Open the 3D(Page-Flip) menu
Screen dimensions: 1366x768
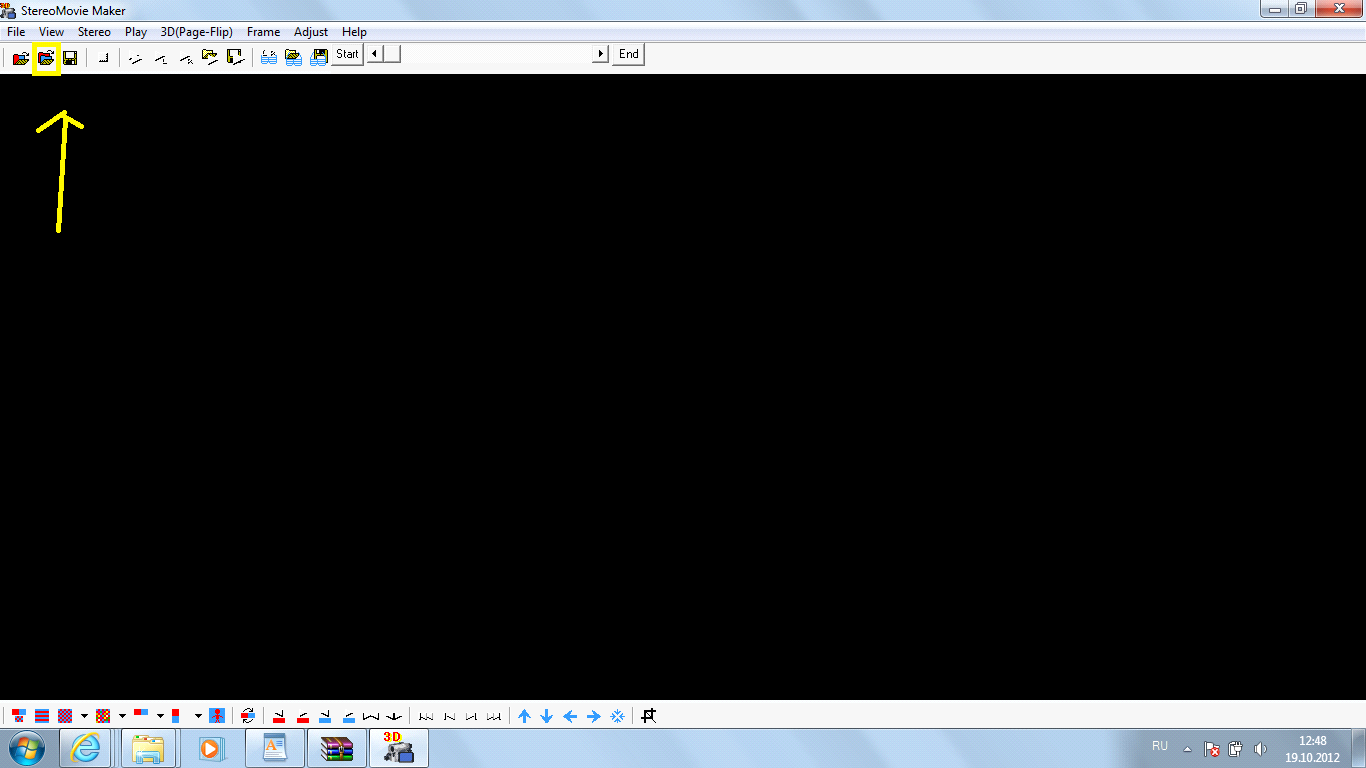(197, 32)
